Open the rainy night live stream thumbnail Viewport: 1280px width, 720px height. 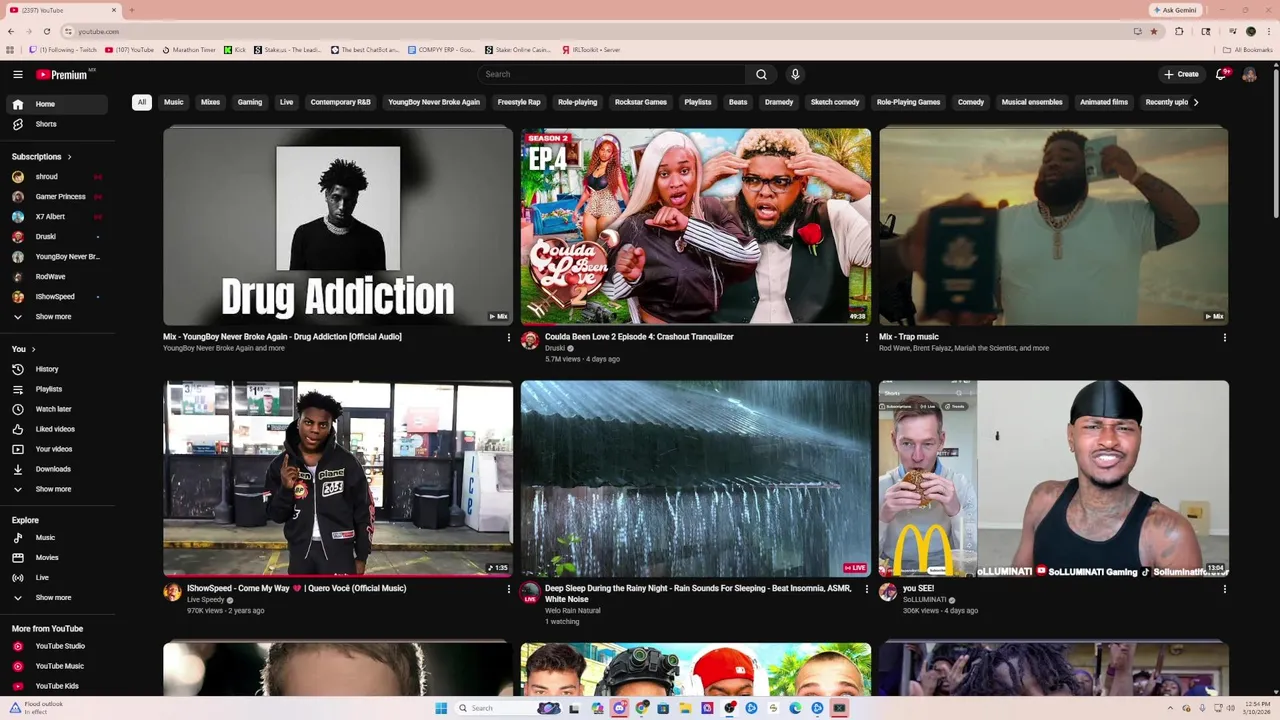pyautogui.click(x=695, y=478)
